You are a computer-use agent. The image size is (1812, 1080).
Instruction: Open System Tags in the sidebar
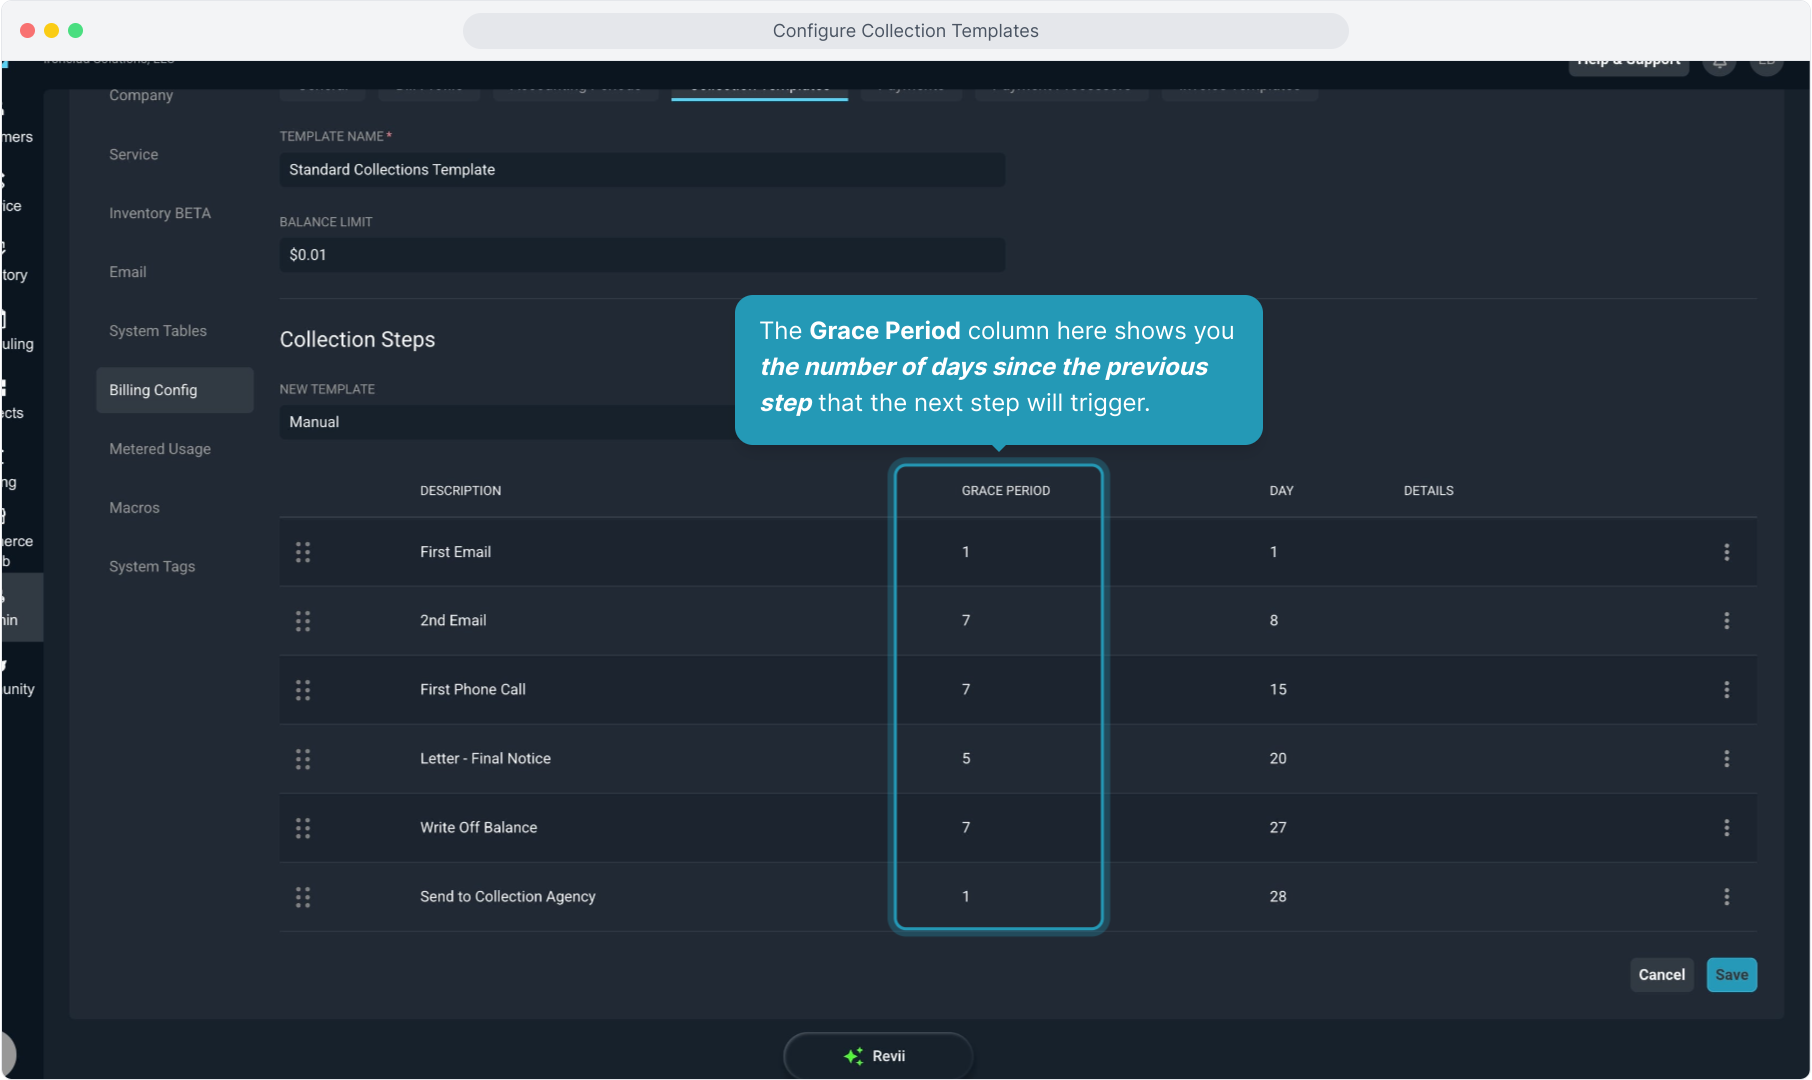pos(152,567)
